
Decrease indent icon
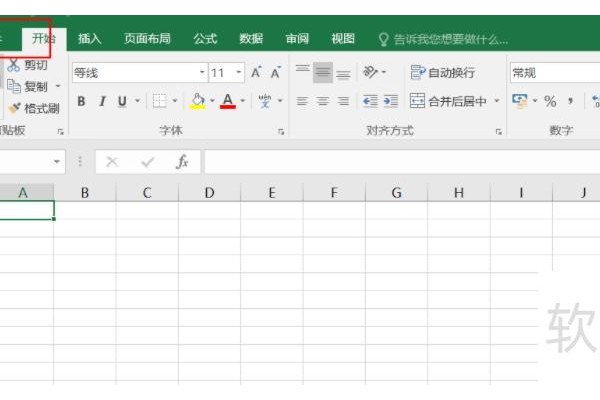pos(370,101)
